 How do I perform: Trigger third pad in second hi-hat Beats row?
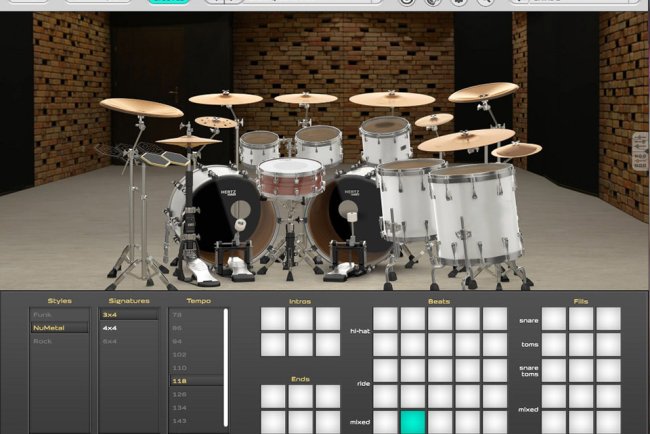pyautogui.click(x=440, y=344)
